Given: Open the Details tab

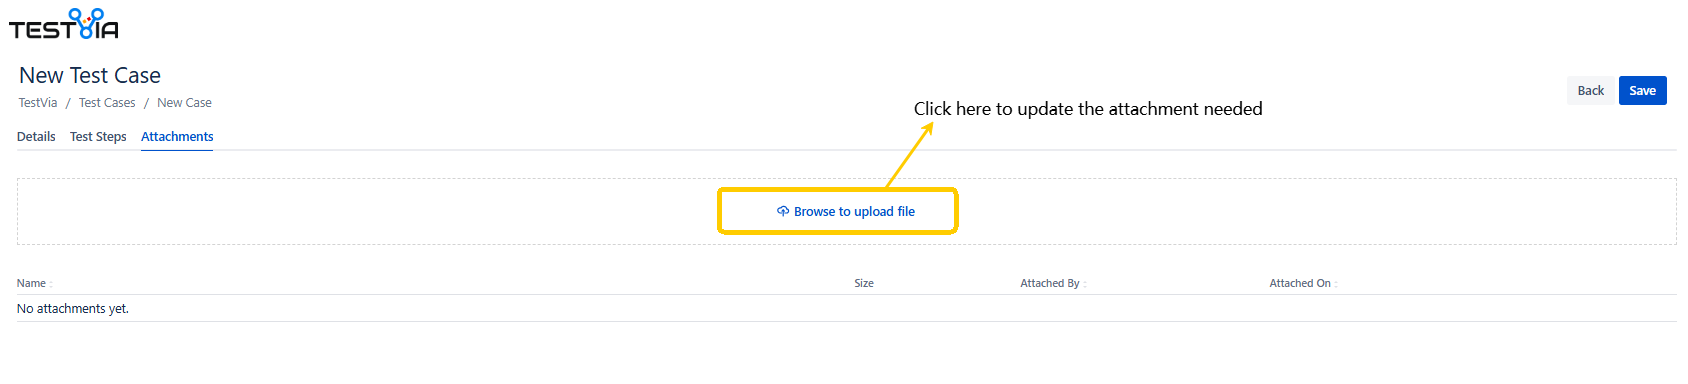Looking at the screenshot, I should (36, 137).
